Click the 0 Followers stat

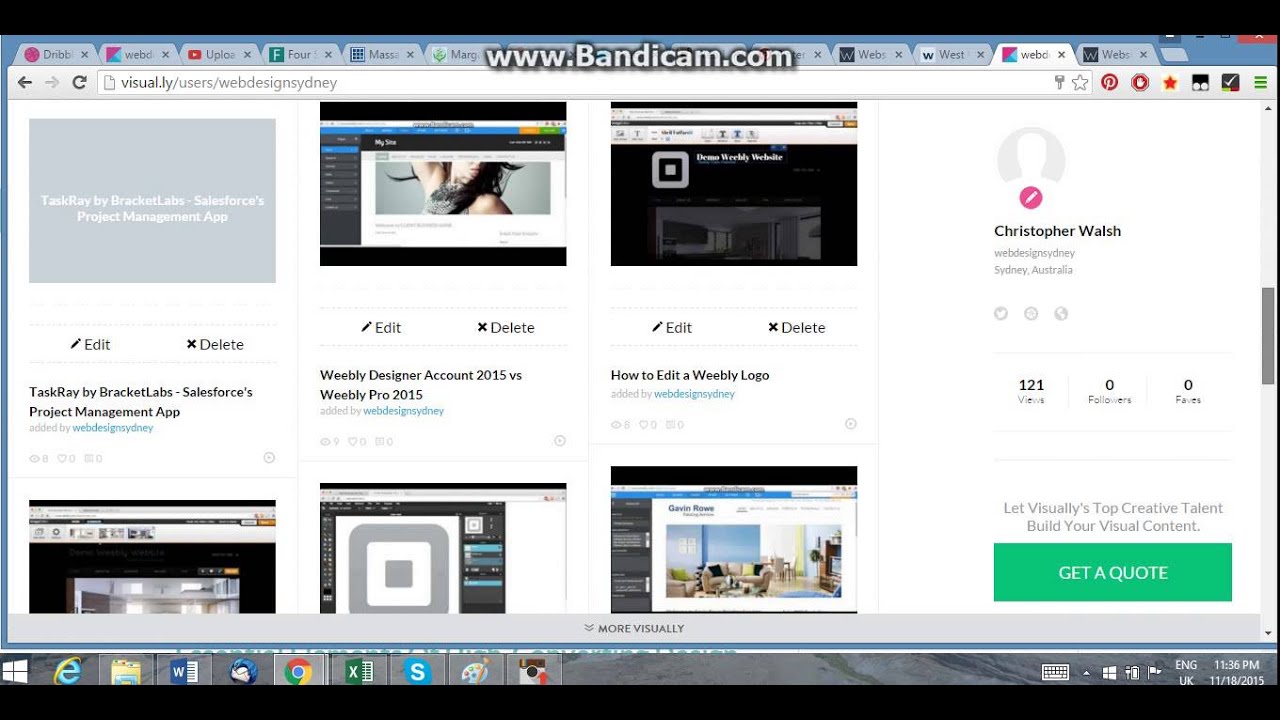click(1110, 391)
